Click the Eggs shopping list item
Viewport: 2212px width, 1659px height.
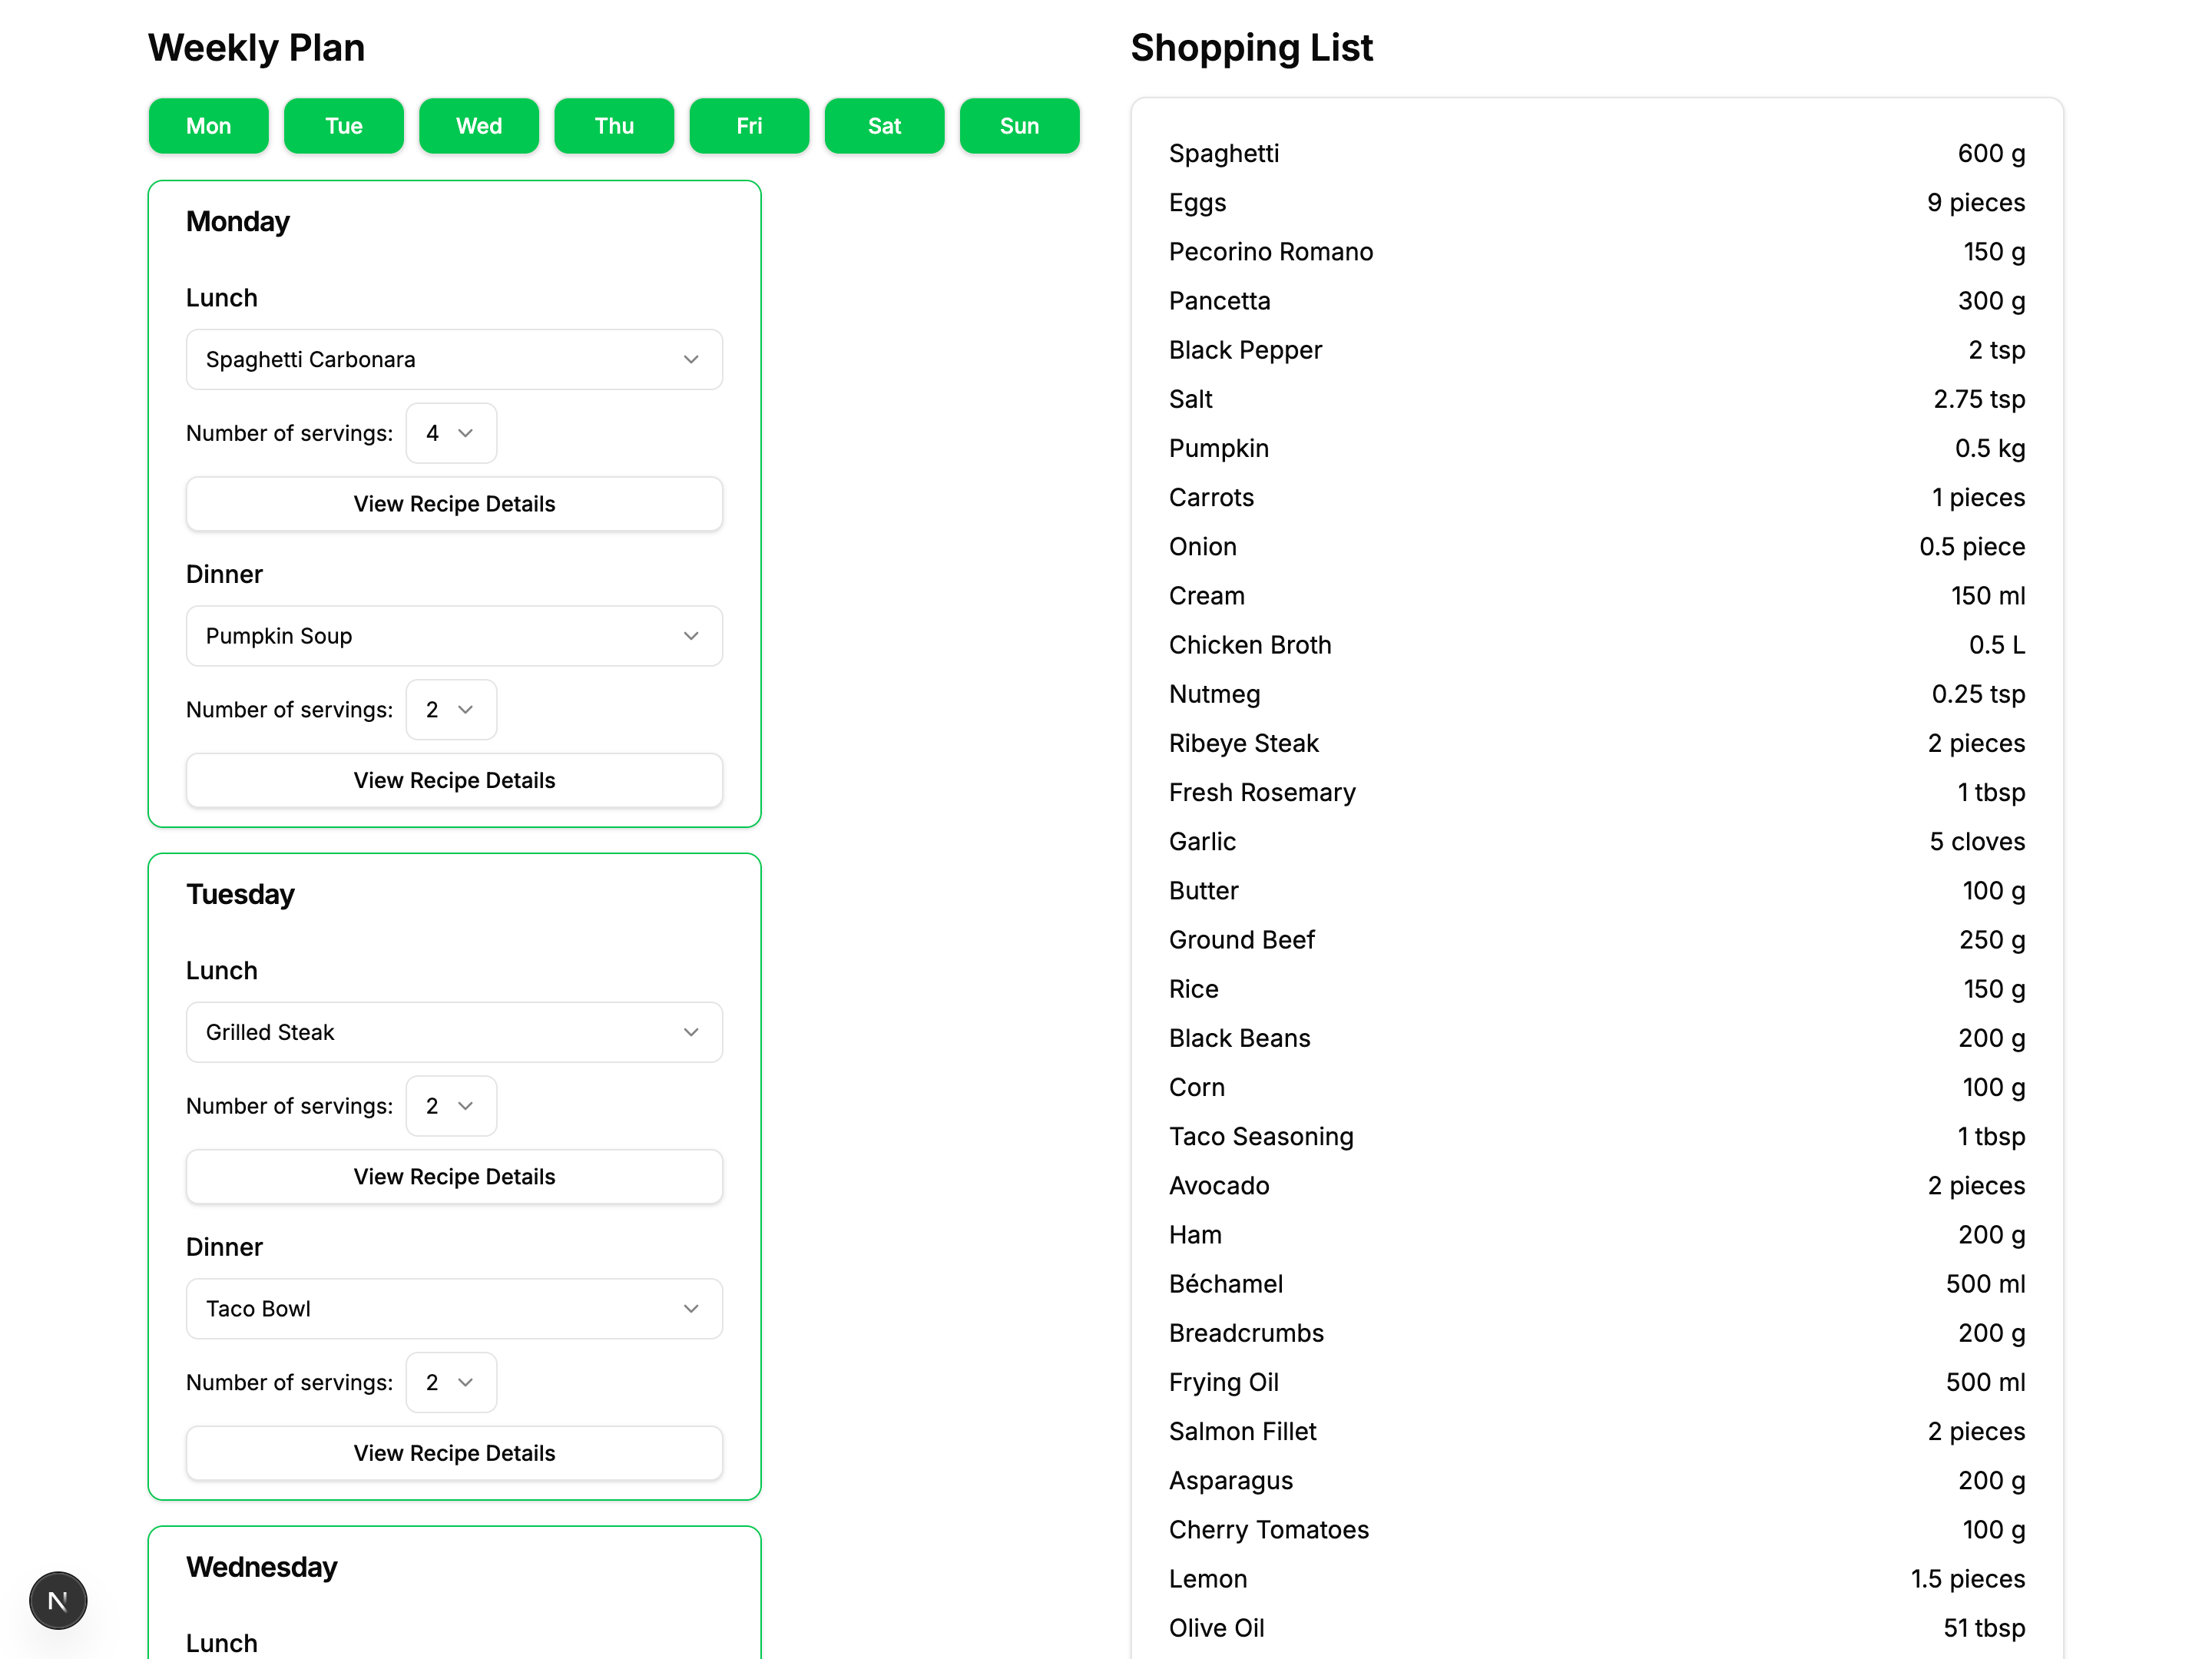[x=1596, y=202]
